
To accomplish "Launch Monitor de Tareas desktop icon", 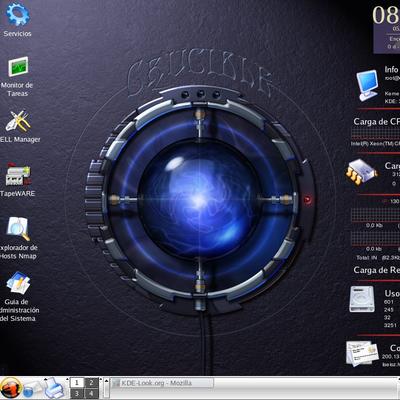I will (18, 67).
